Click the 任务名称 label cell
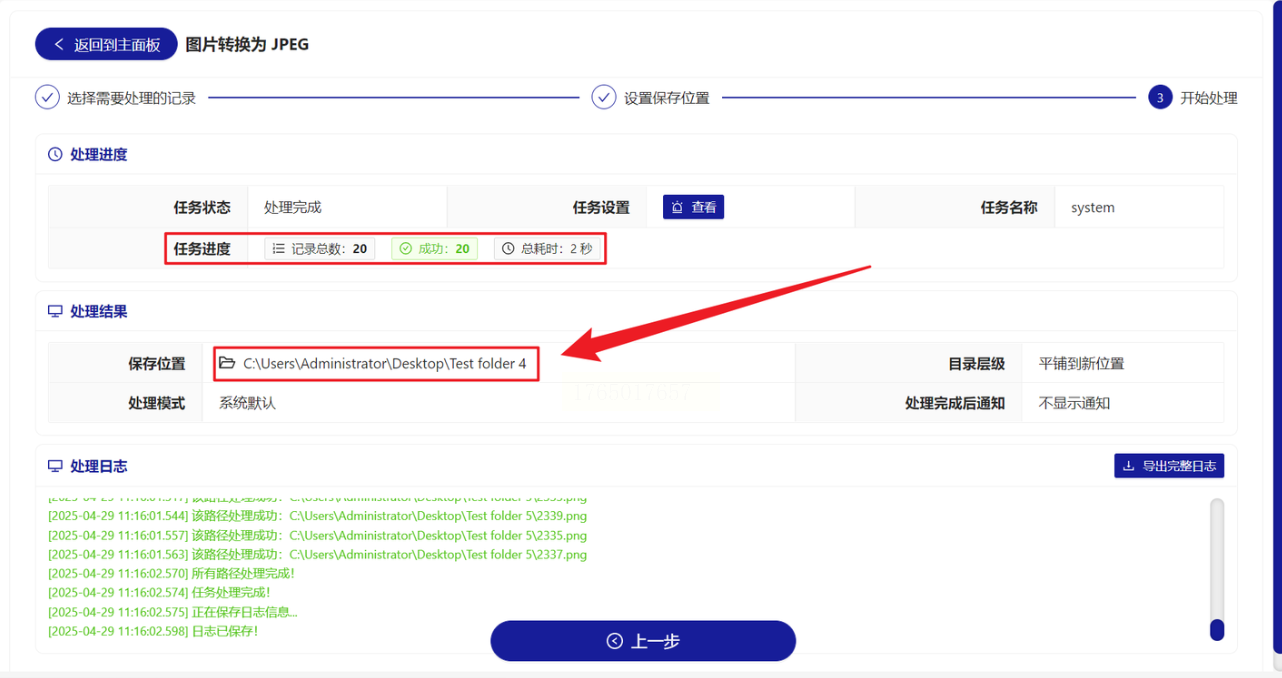The height and width of the screenshot is (678, 1282). pos(955,208)
